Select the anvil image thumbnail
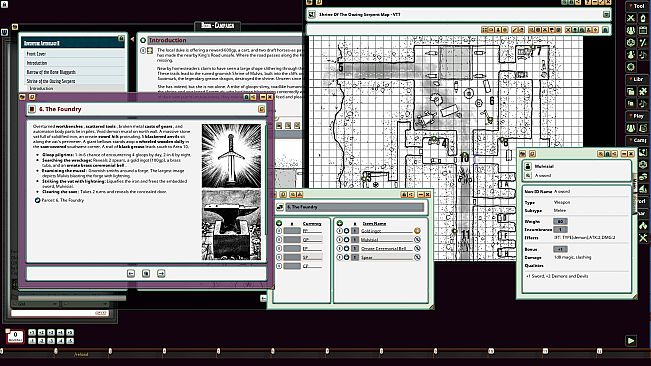 pos(232,225)
